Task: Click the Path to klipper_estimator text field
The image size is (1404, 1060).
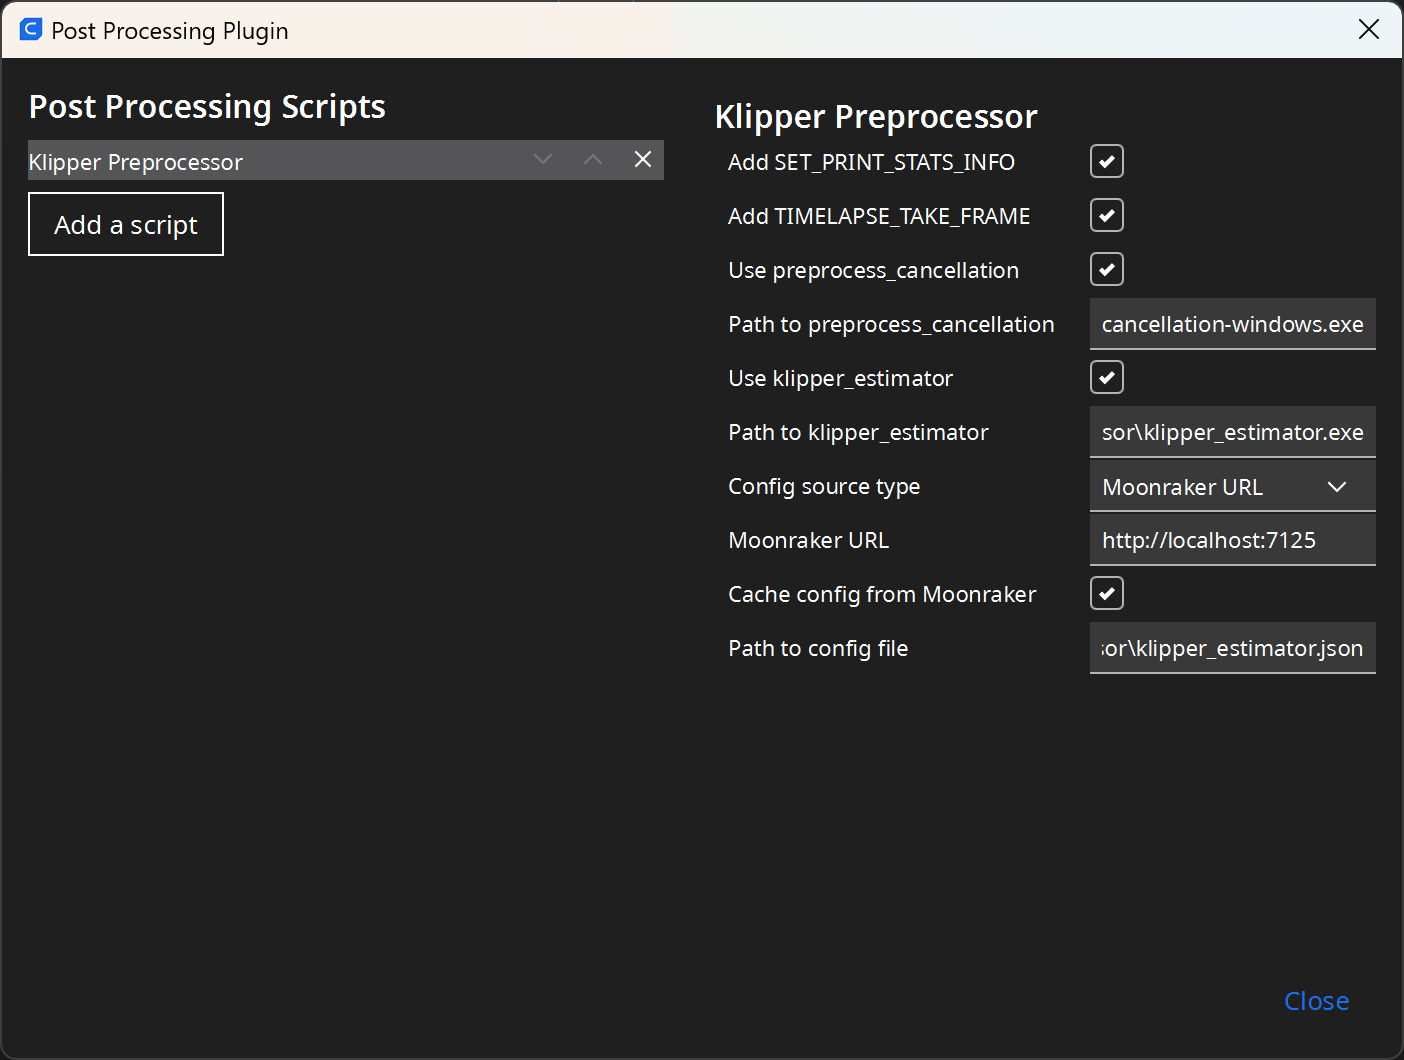Action: [x=1232, y=432]
